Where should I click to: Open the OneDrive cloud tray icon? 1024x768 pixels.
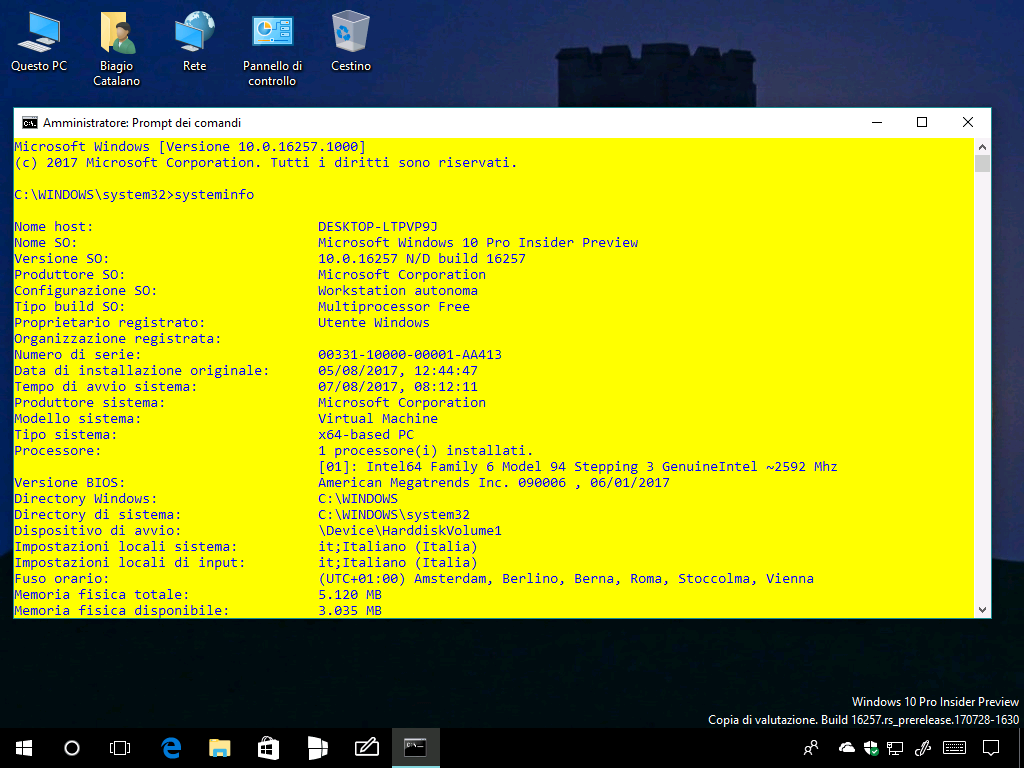point(846,748)
